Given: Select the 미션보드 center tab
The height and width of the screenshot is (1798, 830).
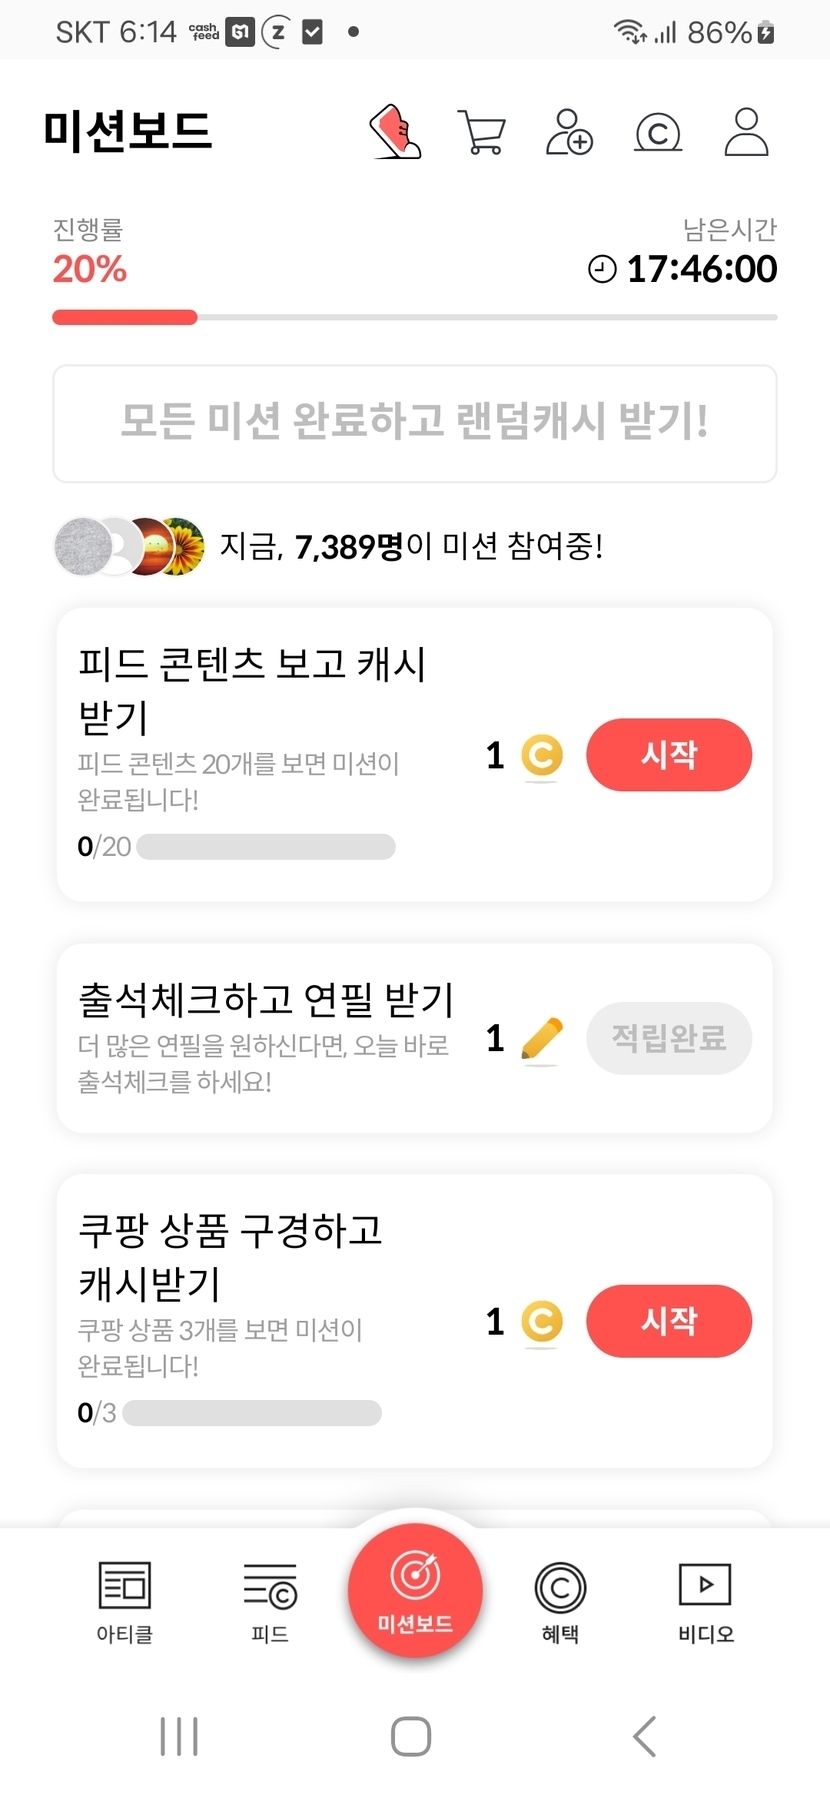Looking at the screenshot, I should (415, 1590).
